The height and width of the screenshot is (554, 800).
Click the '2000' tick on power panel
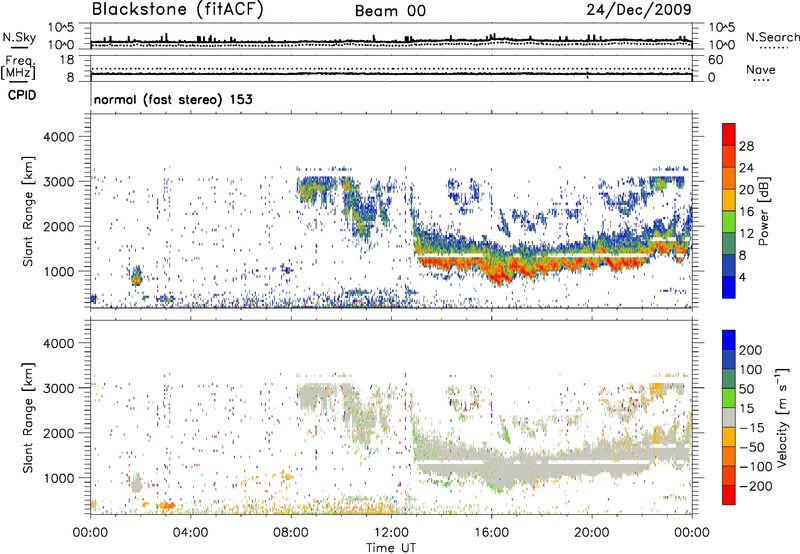point(58,226)
